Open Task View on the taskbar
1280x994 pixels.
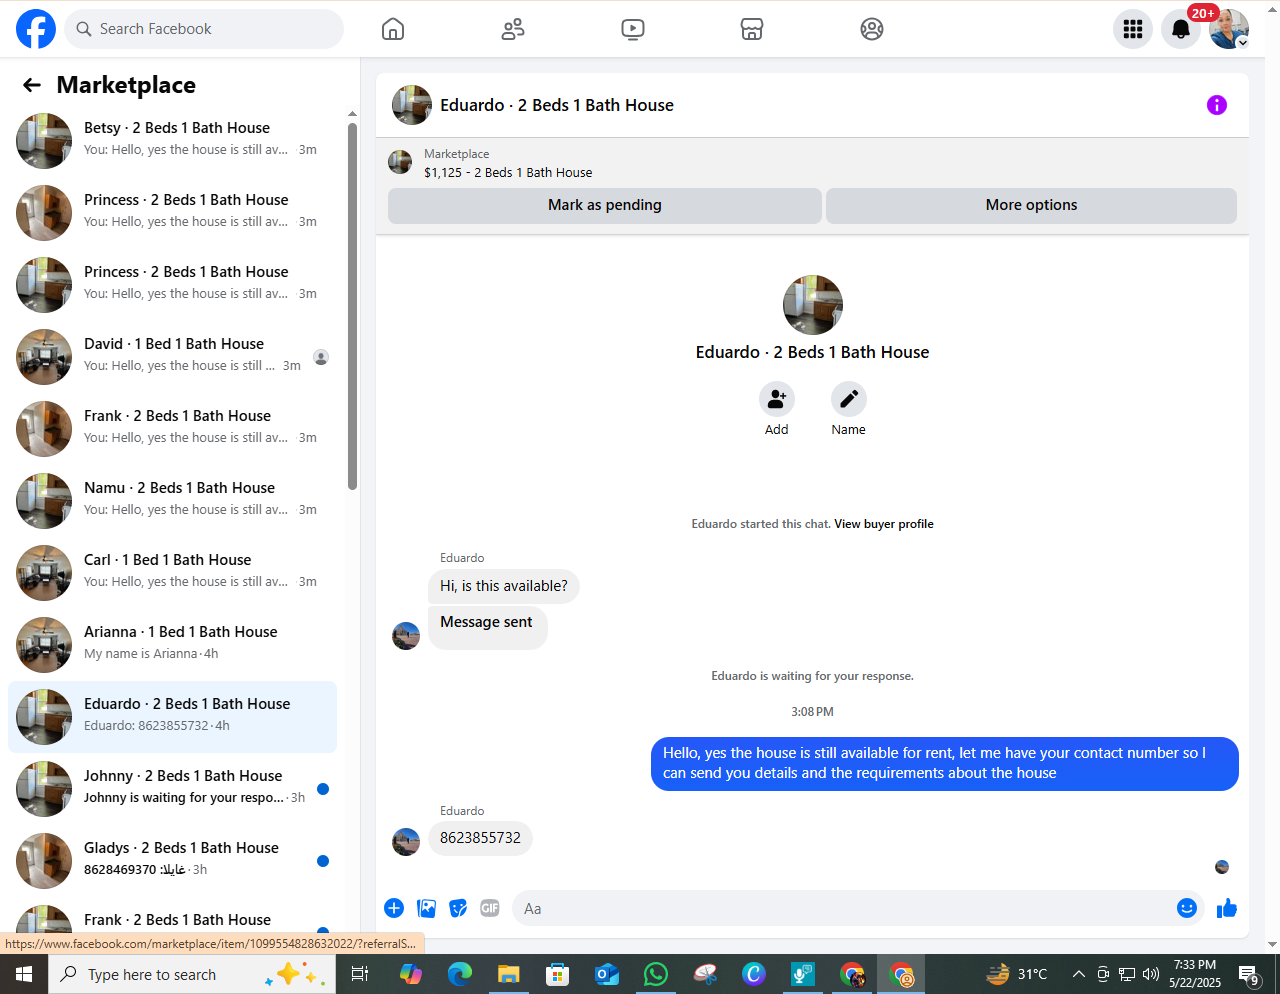[360, 974]
